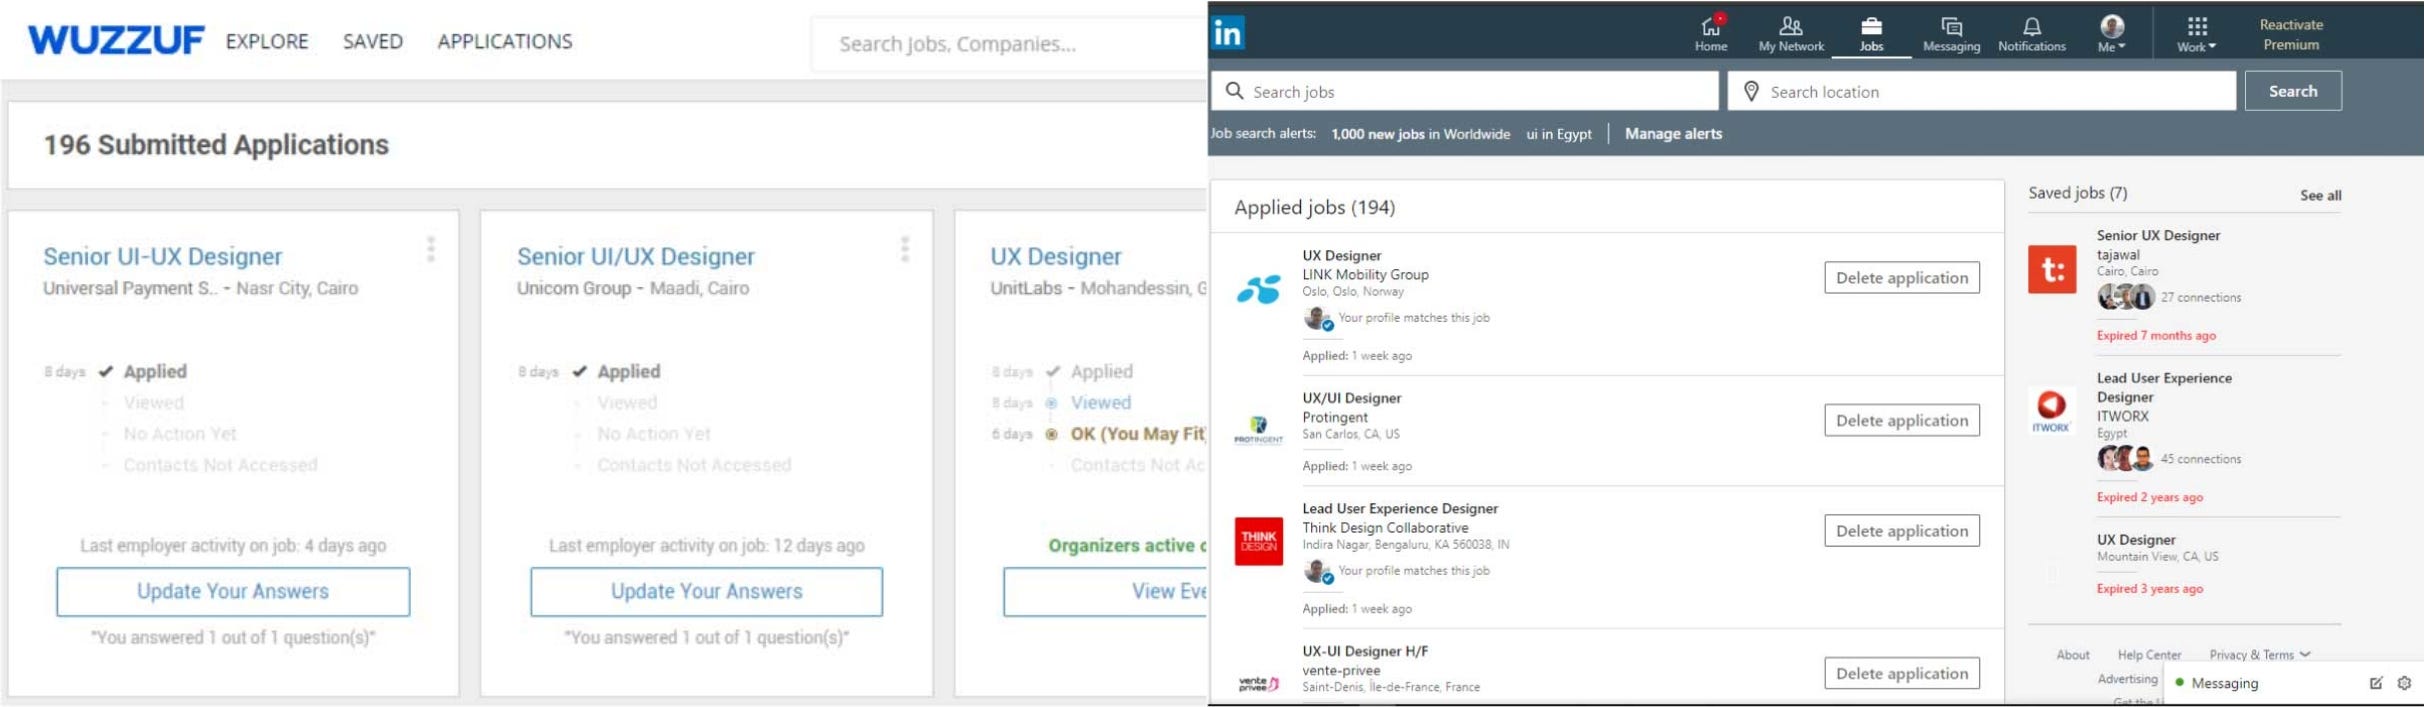Open Senior UI/UX Designer Unicom job title

tap(636, 256)
